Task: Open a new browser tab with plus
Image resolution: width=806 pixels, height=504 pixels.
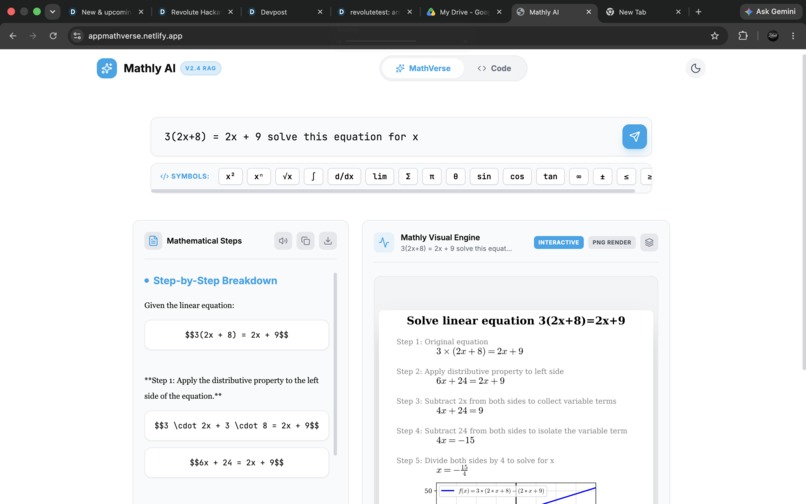Action: [x=698, y=12]
